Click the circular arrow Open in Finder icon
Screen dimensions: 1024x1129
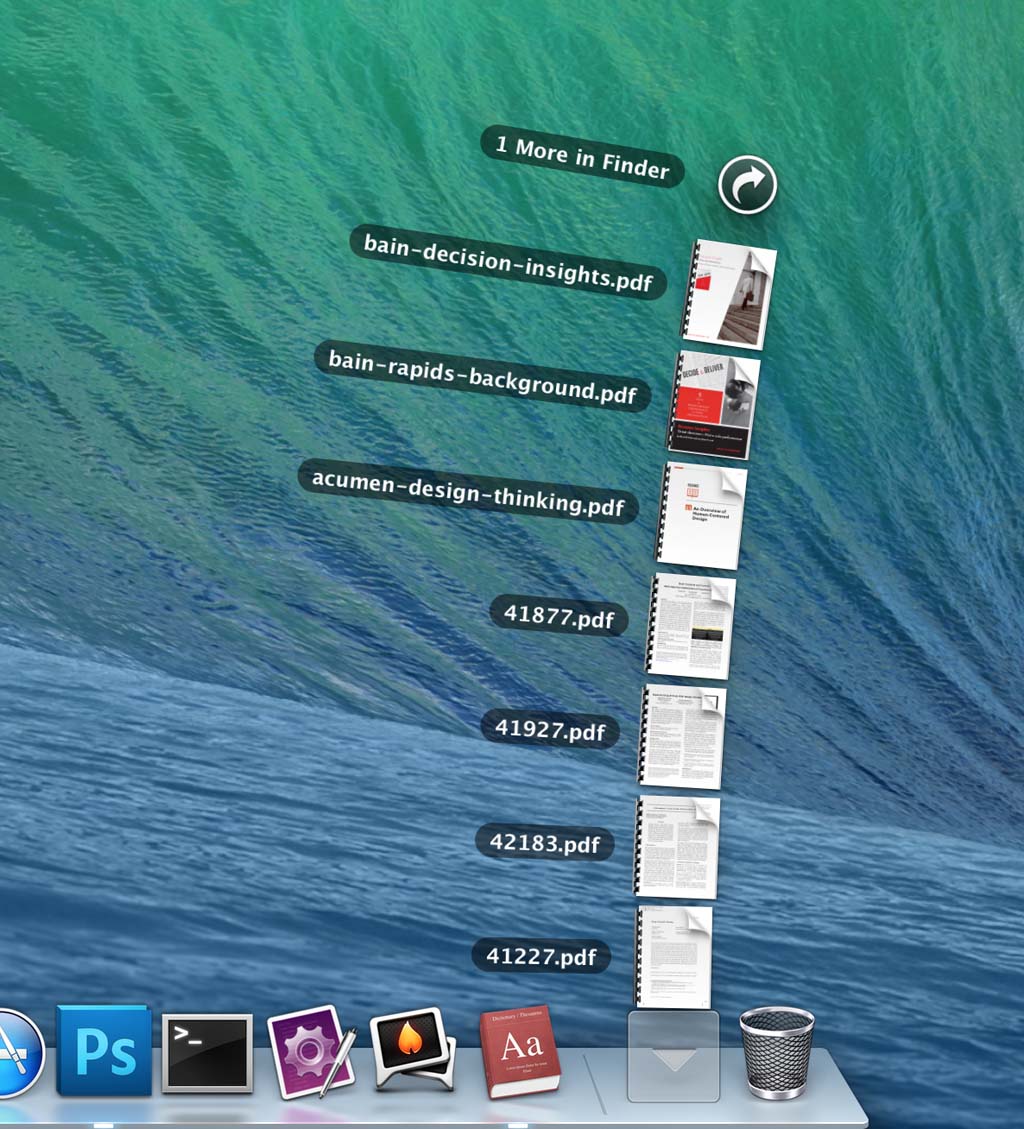(747, 185)
